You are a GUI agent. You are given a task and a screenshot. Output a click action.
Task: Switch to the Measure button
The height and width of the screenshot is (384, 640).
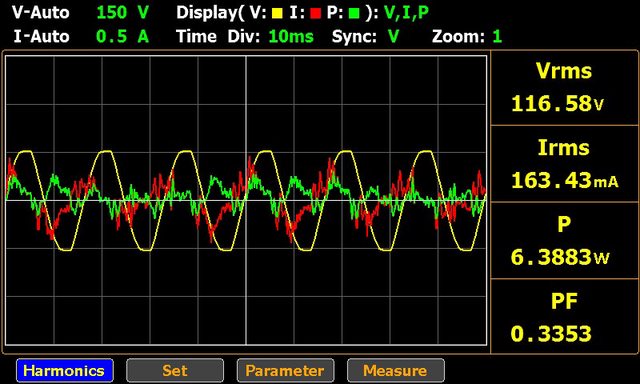pyautogui.click(x=396, y=371)
